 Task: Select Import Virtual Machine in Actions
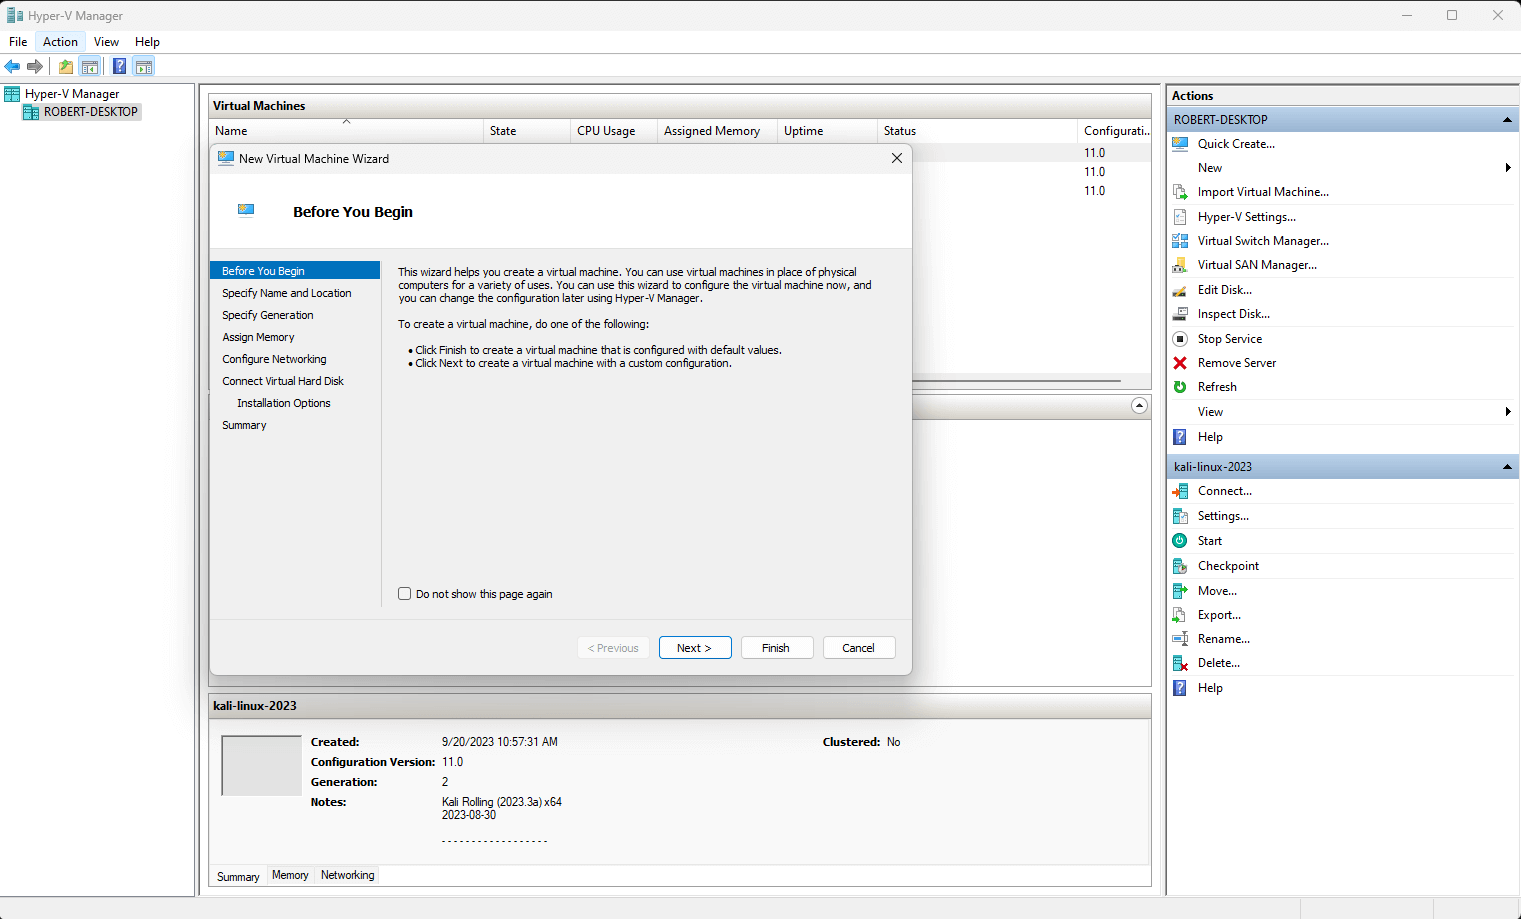[x=1263, y=191]
